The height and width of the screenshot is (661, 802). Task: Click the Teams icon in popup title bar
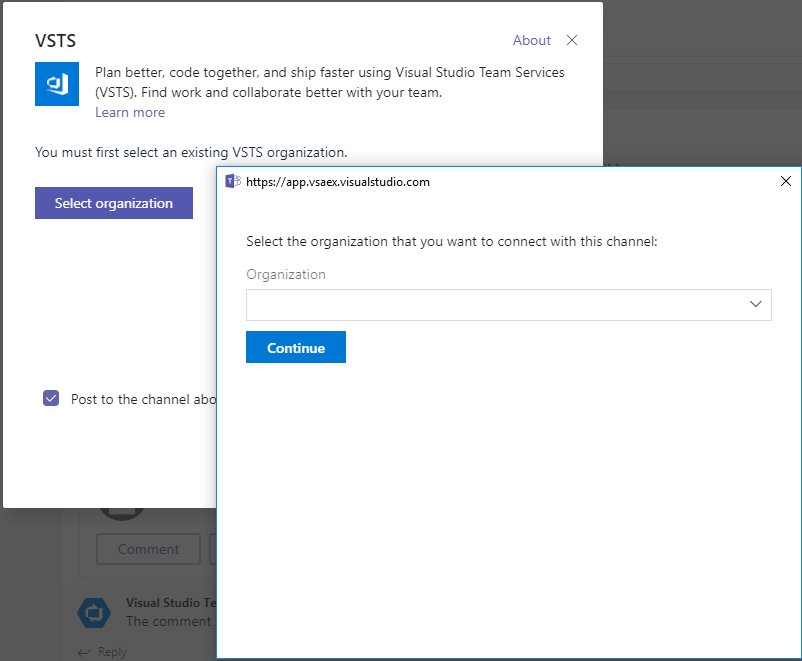tap(233, 181)
